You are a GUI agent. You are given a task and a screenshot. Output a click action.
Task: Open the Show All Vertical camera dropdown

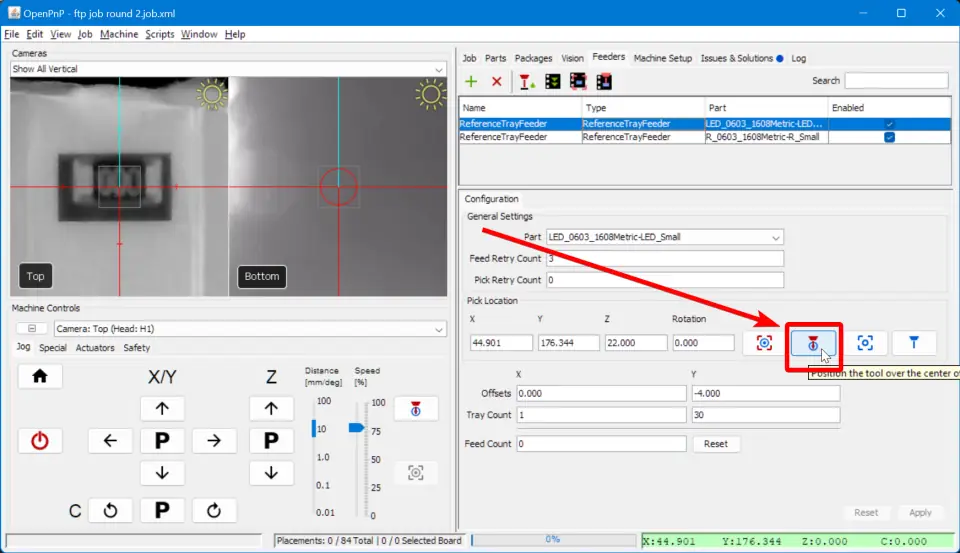coord(228,69)
